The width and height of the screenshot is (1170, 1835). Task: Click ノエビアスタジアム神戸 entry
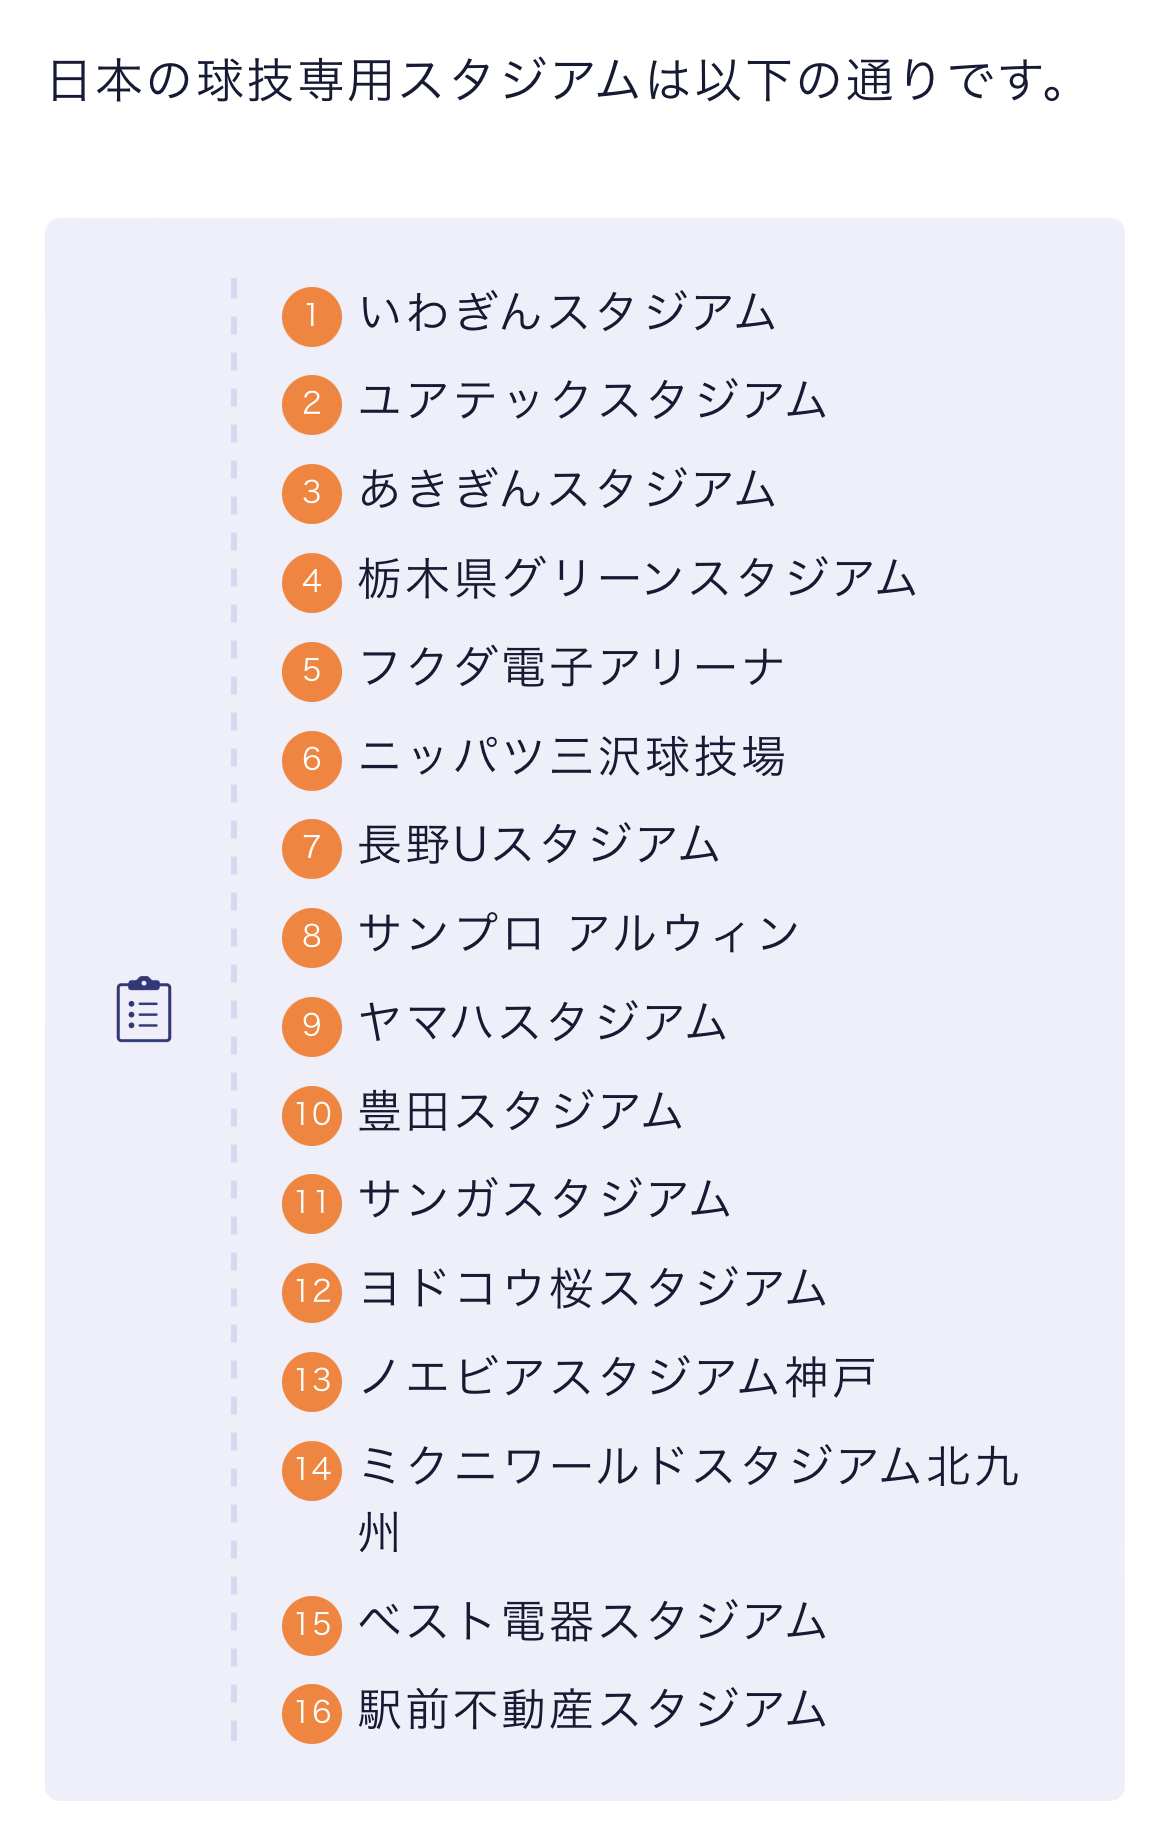click(x=617, y=1378)
